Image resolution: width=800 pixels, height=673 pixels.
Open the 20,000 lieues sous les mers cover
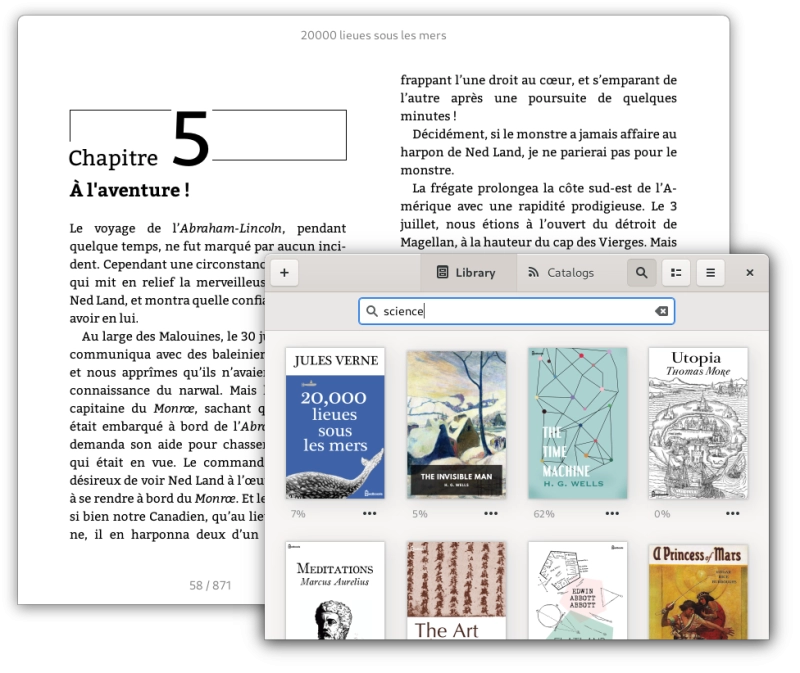[335, 423]
